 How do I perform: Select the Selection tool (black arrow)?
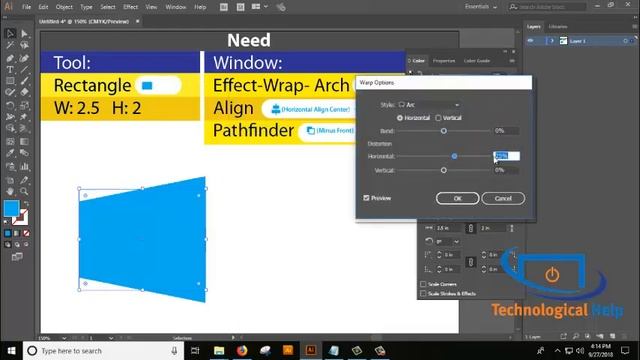[10, 33]
